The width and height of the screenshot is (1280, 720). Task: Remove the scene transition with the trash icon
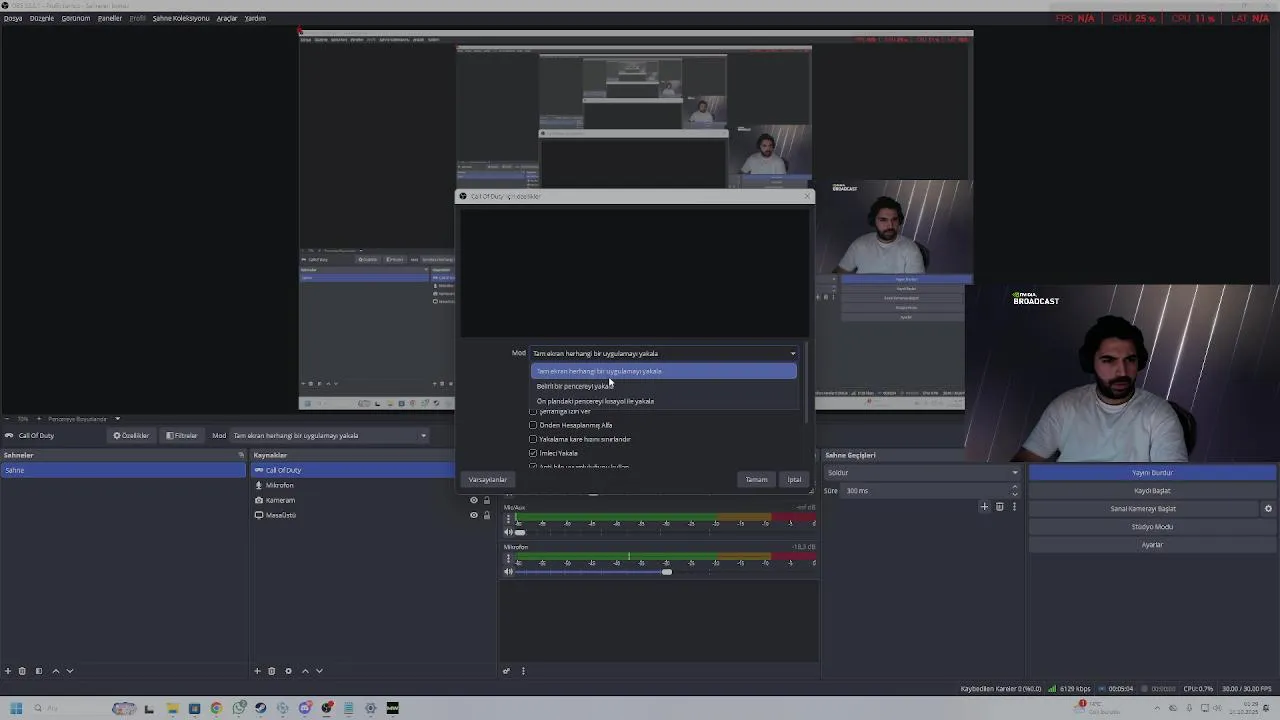[999, 507]
